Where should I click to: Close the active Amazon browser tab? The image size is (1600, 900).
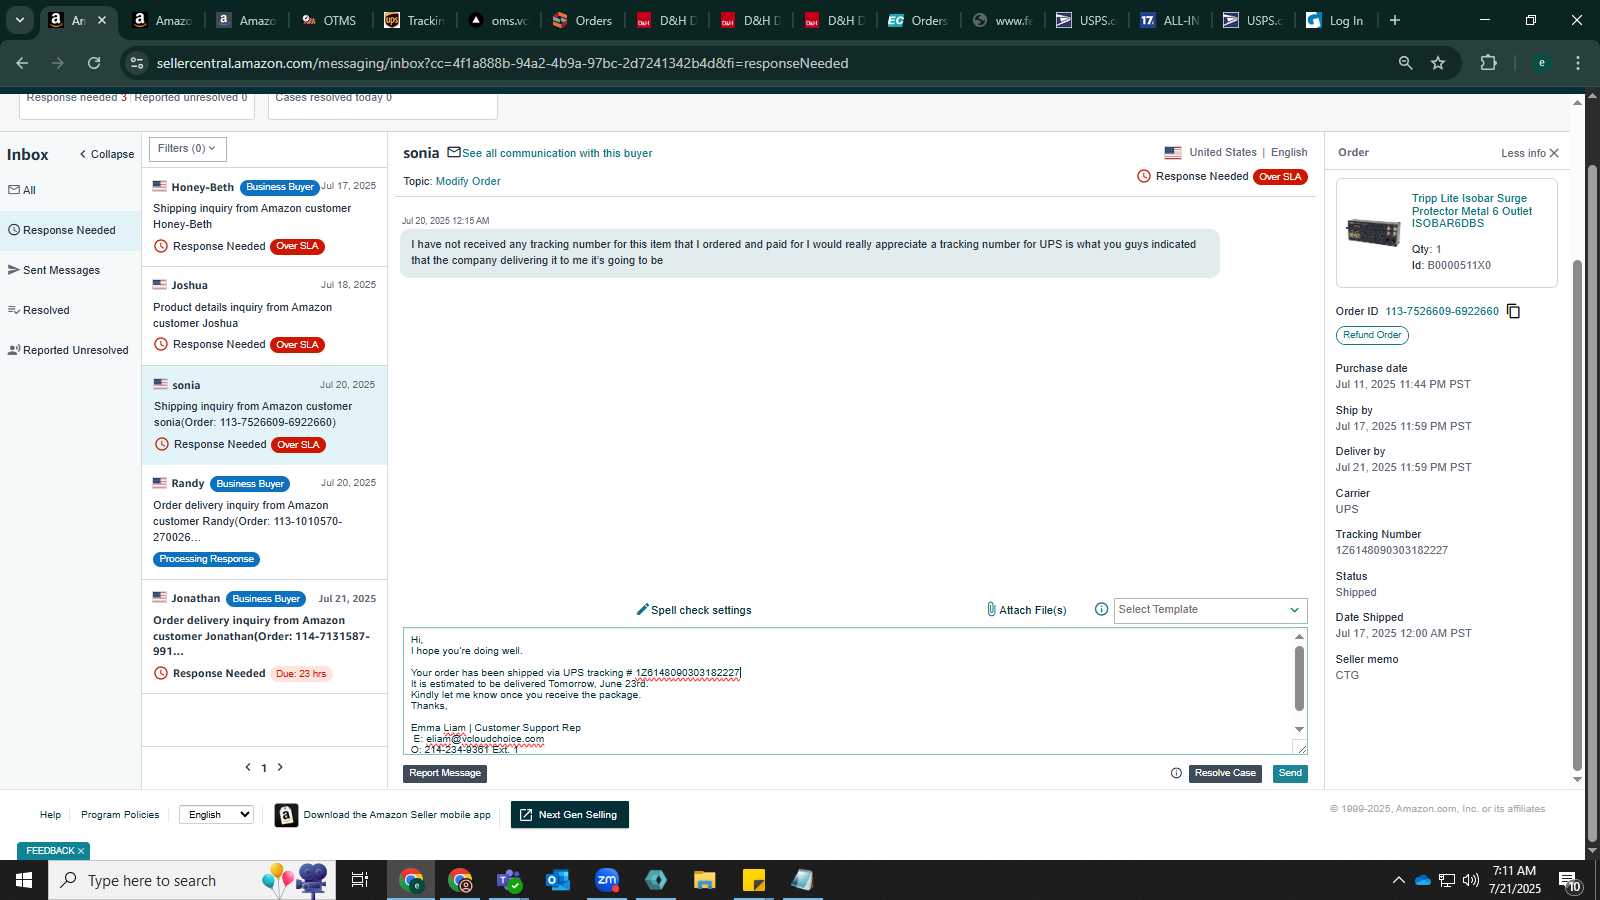pos(101,20)
